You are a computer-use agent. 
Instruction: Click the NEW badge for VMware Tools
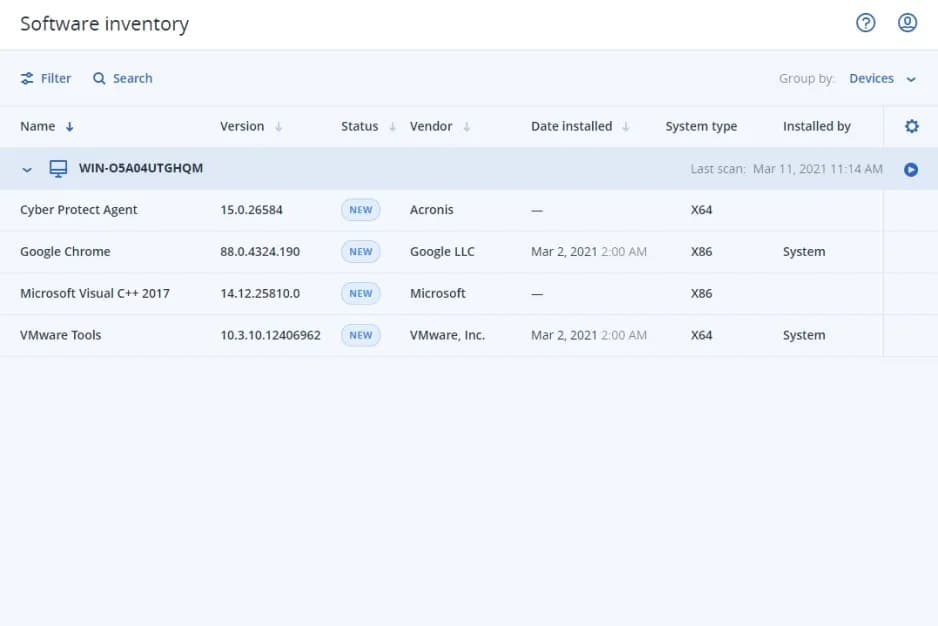(x=360, y=336)
